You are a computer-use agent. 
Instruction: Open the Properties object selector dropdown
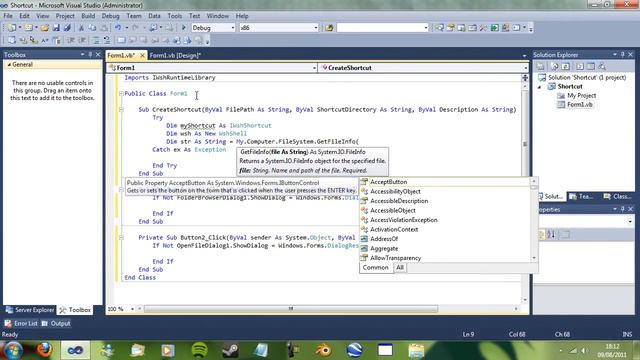[630, 222]
